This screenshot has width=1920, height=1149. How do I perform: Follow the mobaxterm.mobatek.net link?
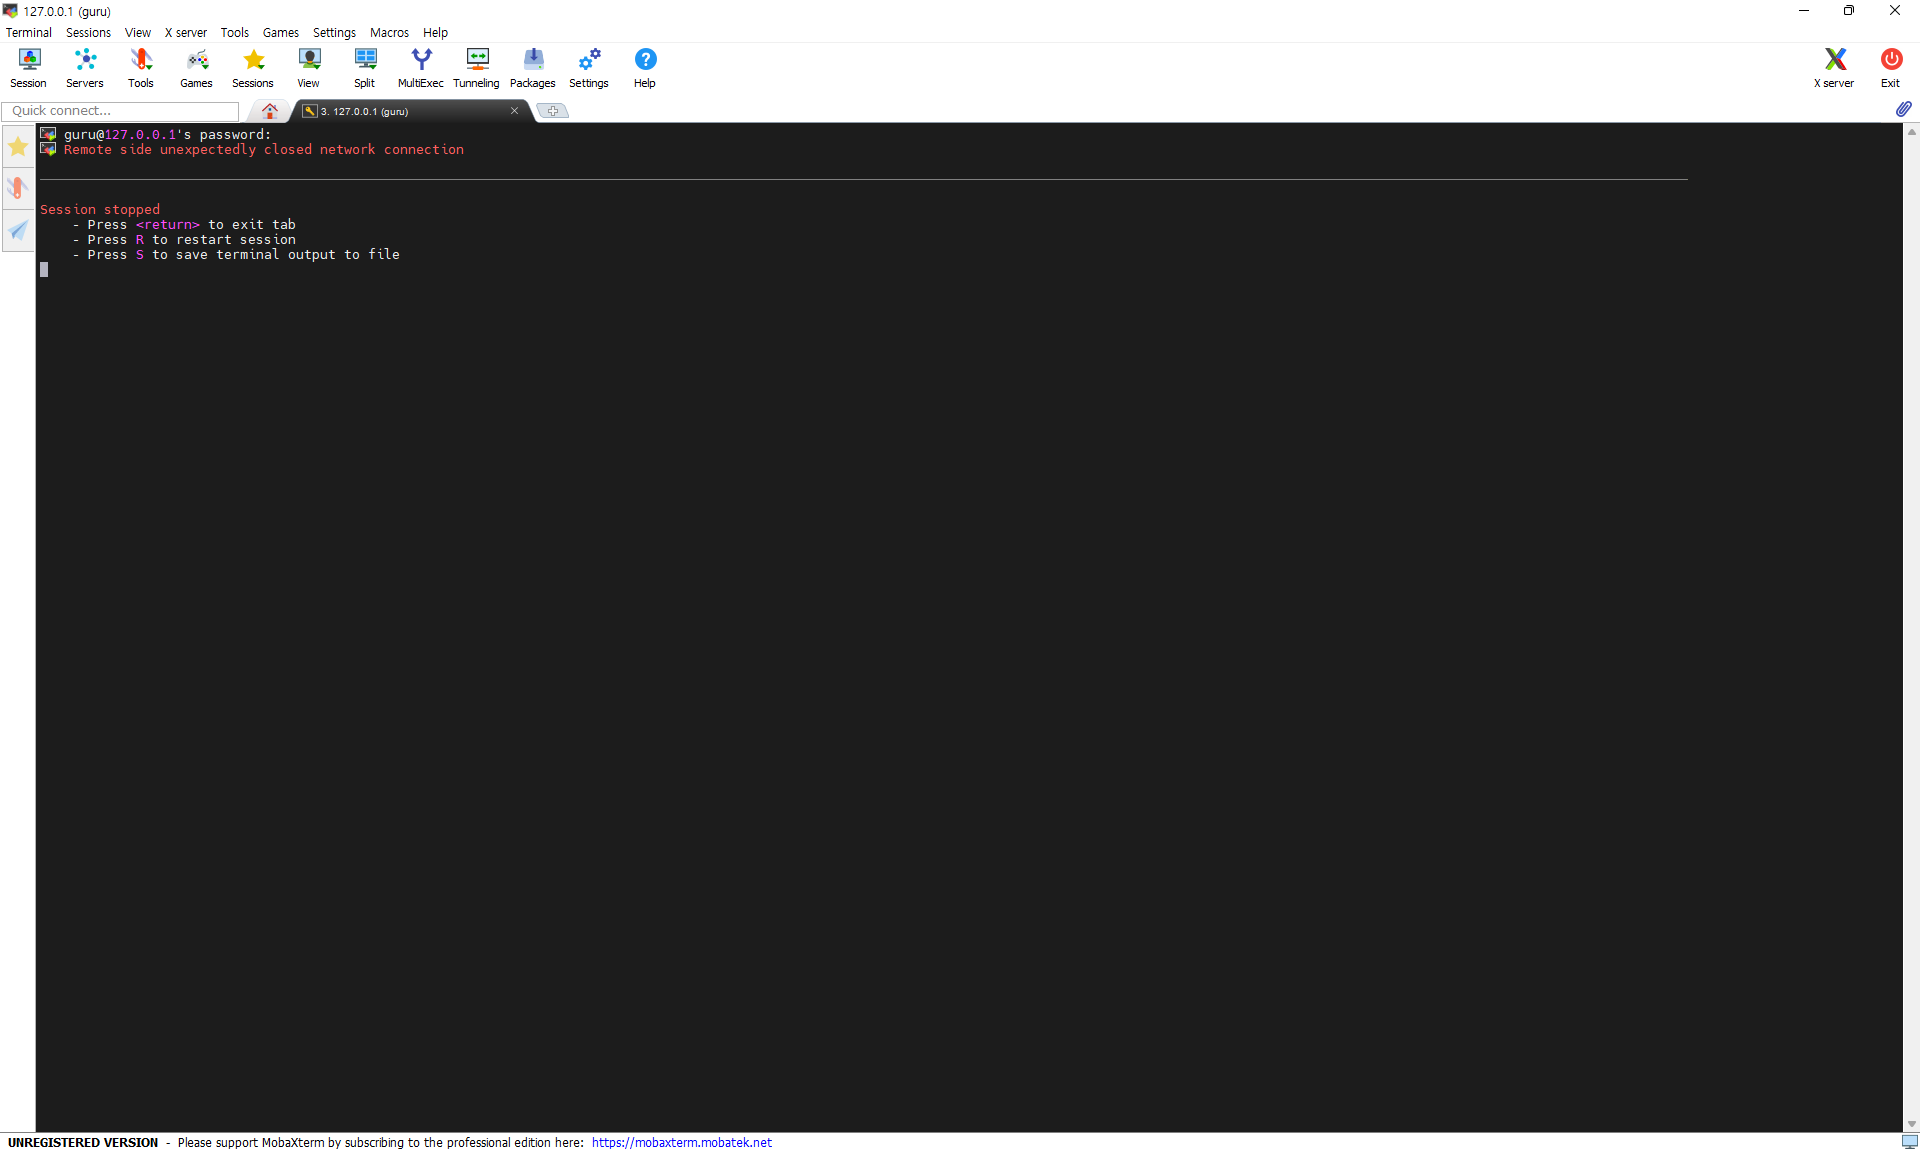point(681,1142)
